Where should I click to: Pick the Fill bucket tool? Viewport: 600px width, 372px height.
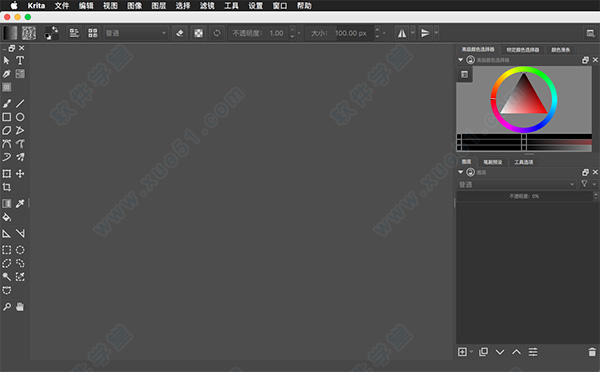[x=7, y=217]
